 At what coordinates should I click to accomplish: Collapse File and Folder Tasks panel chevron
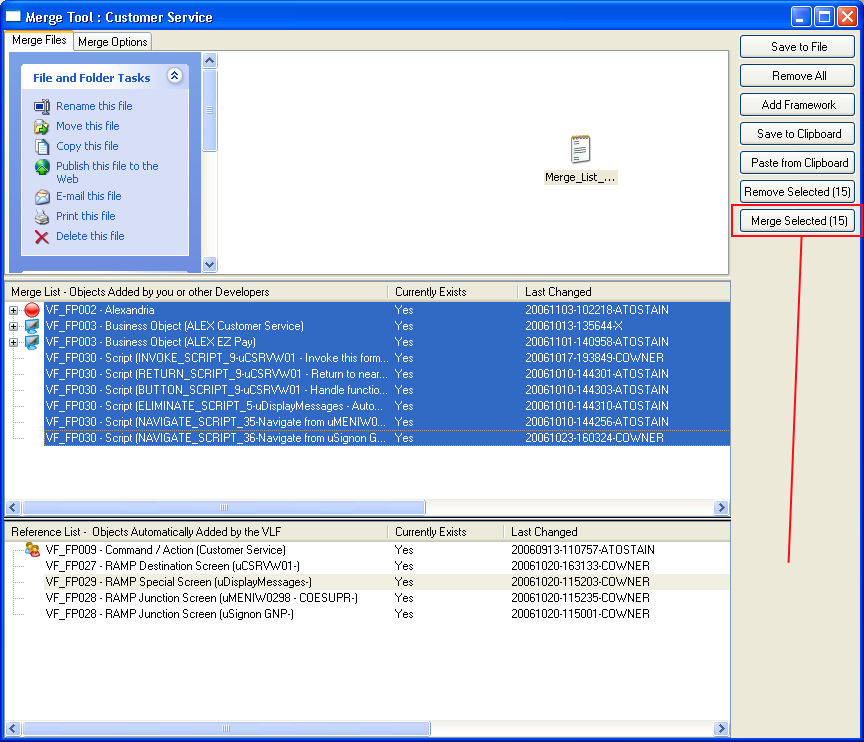[175, 76]
